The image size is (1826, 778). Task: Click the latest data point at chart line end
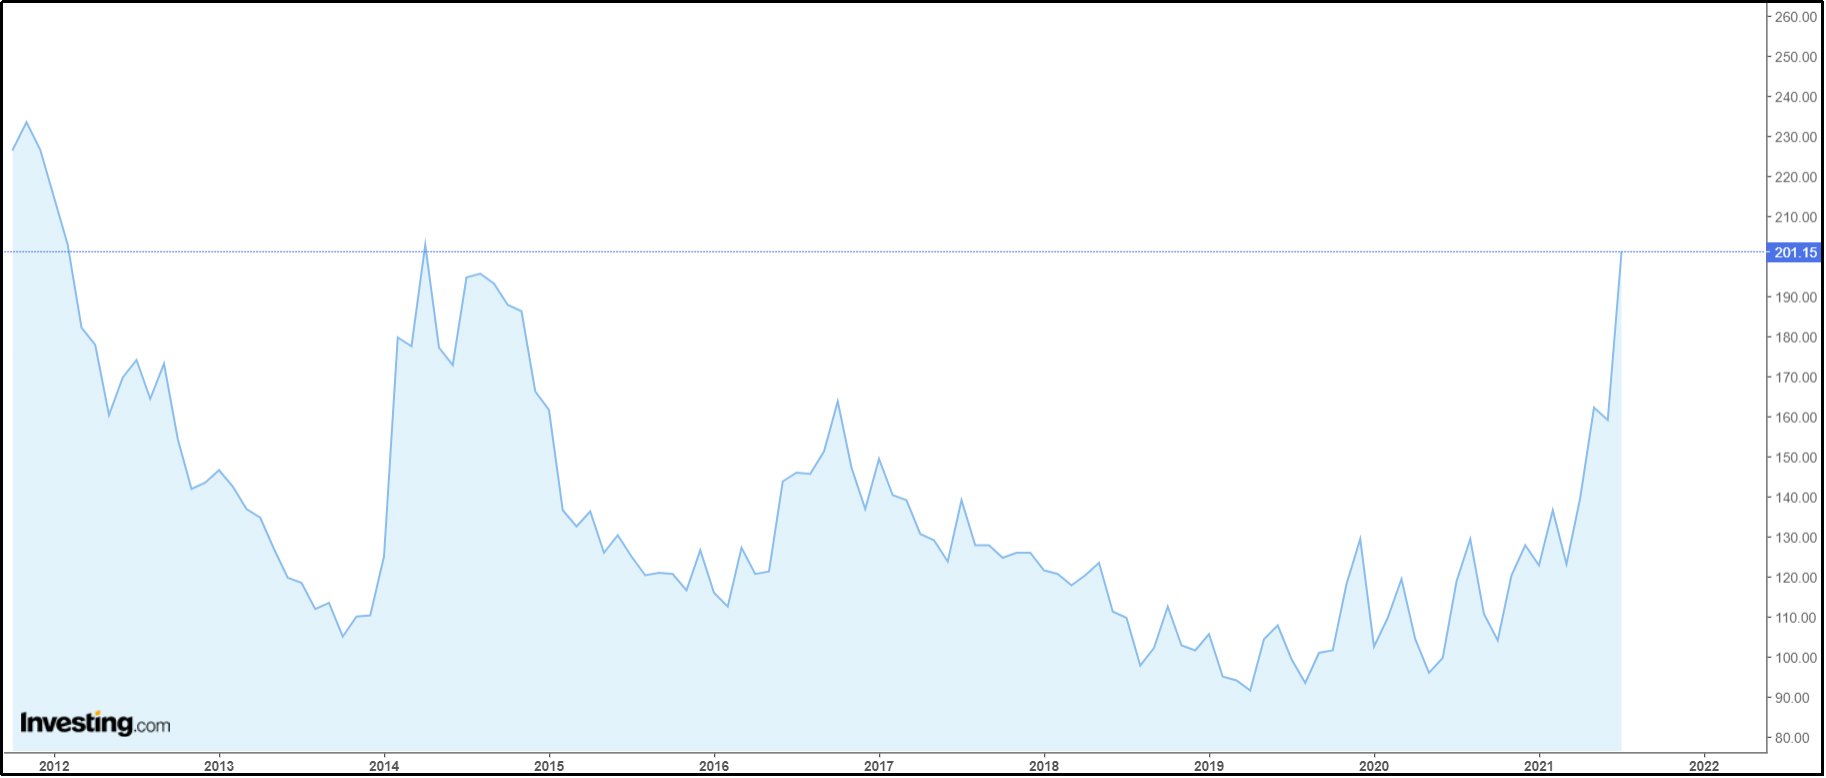(x=1621, y=252)
